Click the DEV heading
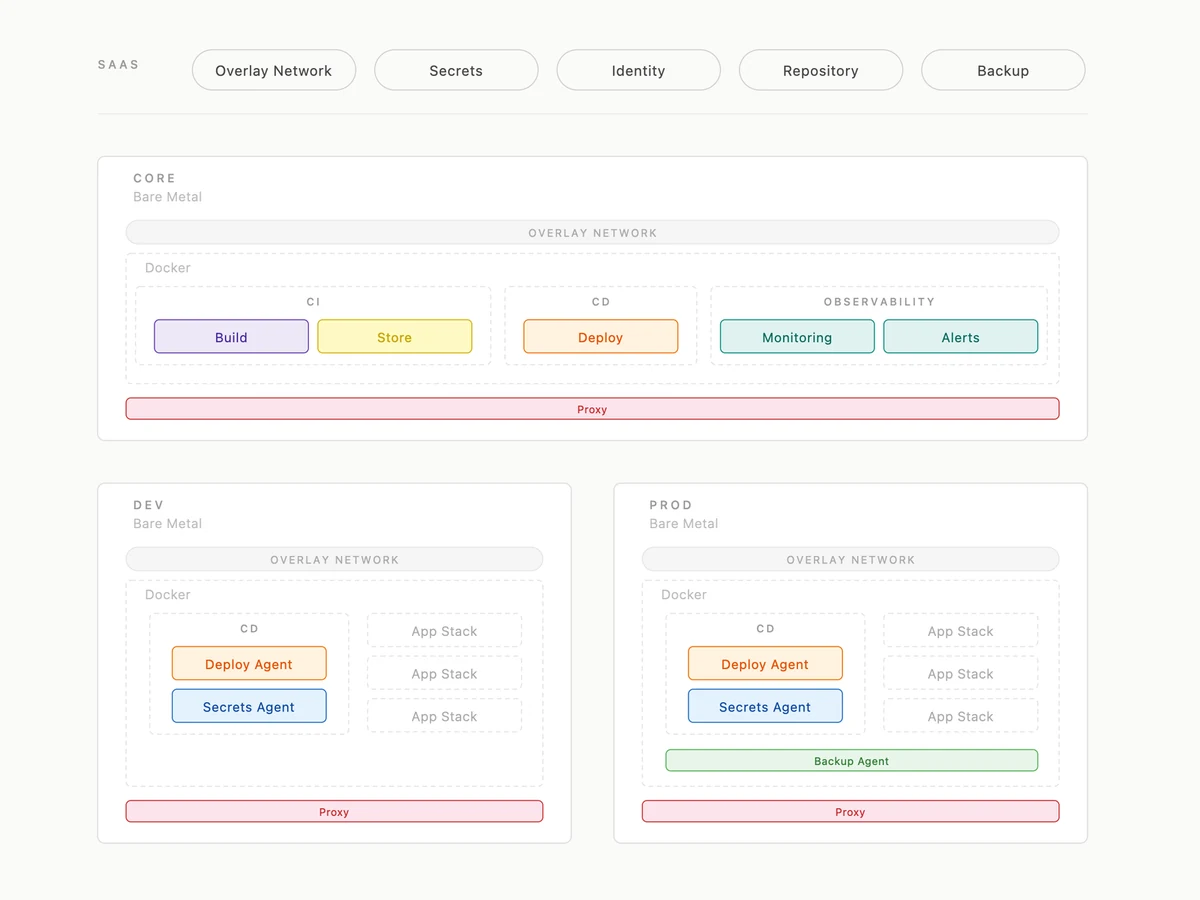This screenshot has height=900, width=1200. click(148, 505)
